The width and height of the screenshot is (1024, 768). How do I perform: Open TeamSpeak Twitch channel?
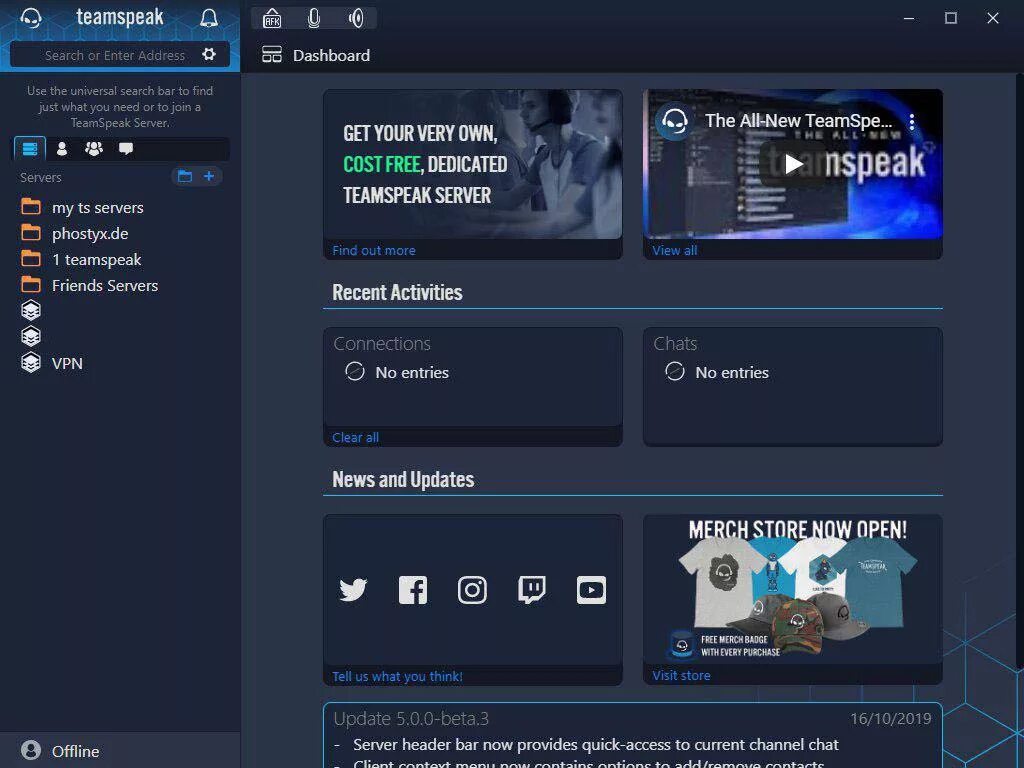coord(532,590)
